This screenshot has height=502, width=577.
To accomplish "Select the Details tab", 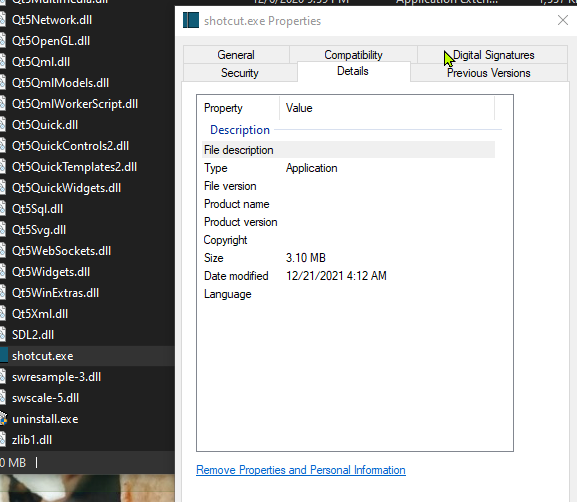I will pyautogui.click(x=353, y=71).
